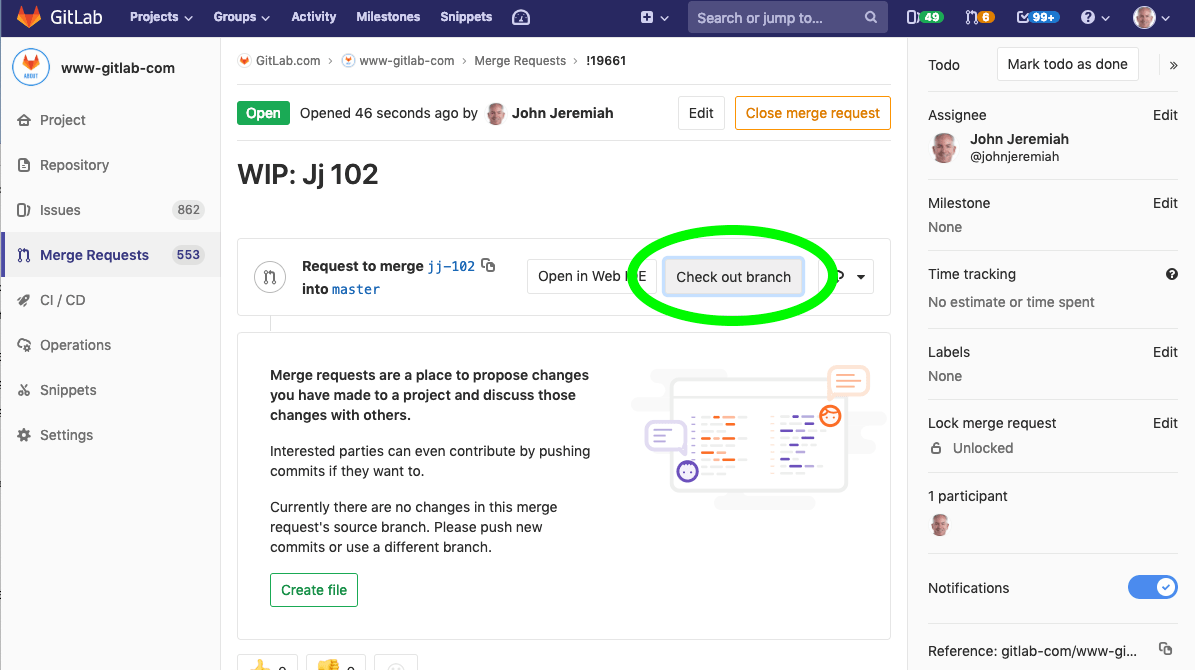
Task: Open Snippets in the left sidebar
Action: 68,390
